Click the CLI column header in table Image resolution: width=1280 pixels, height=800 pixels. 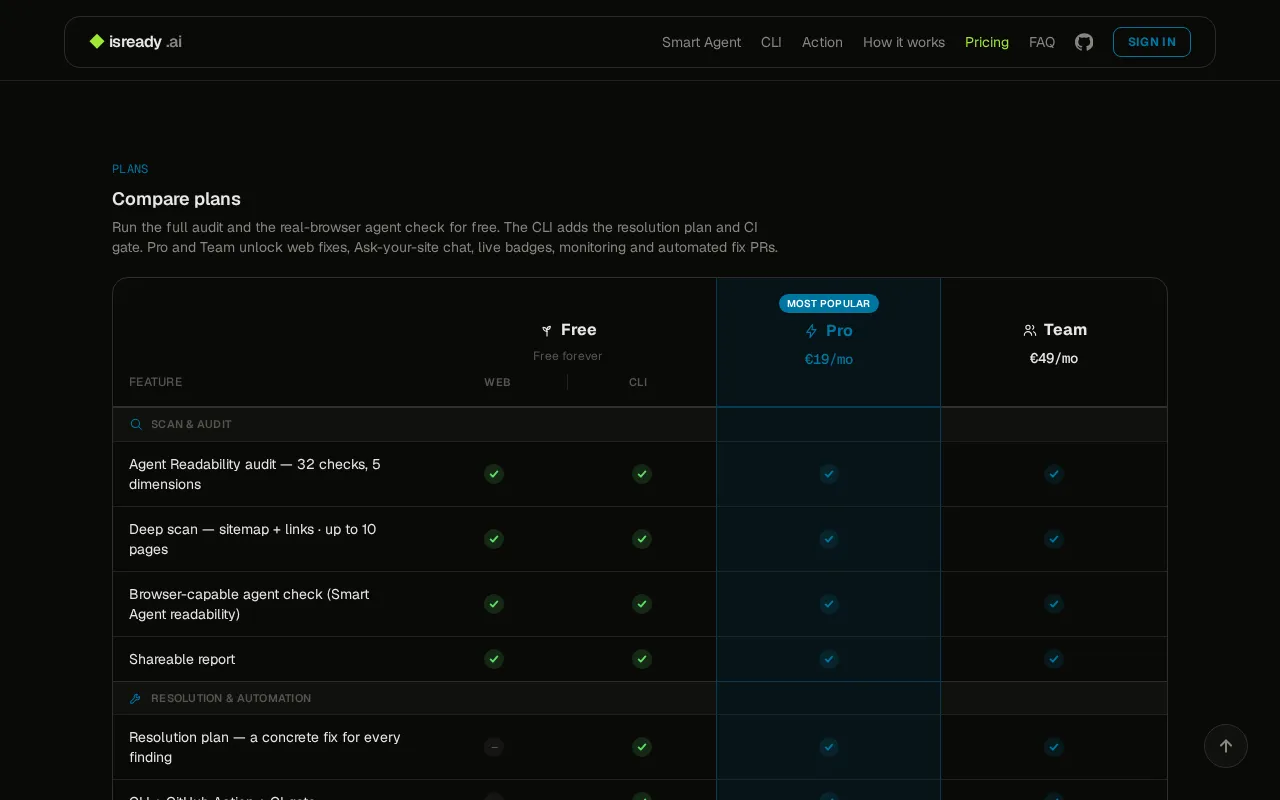point(638,382)
